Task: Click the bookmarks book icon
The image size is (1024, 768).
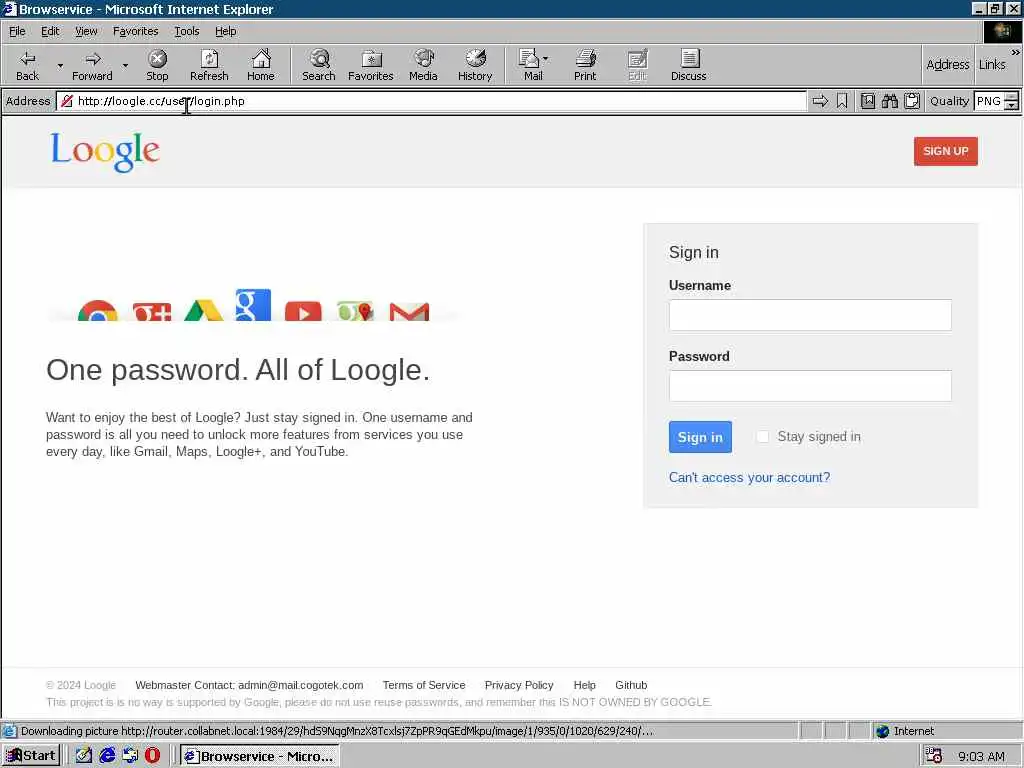Action: pos(867,101)
